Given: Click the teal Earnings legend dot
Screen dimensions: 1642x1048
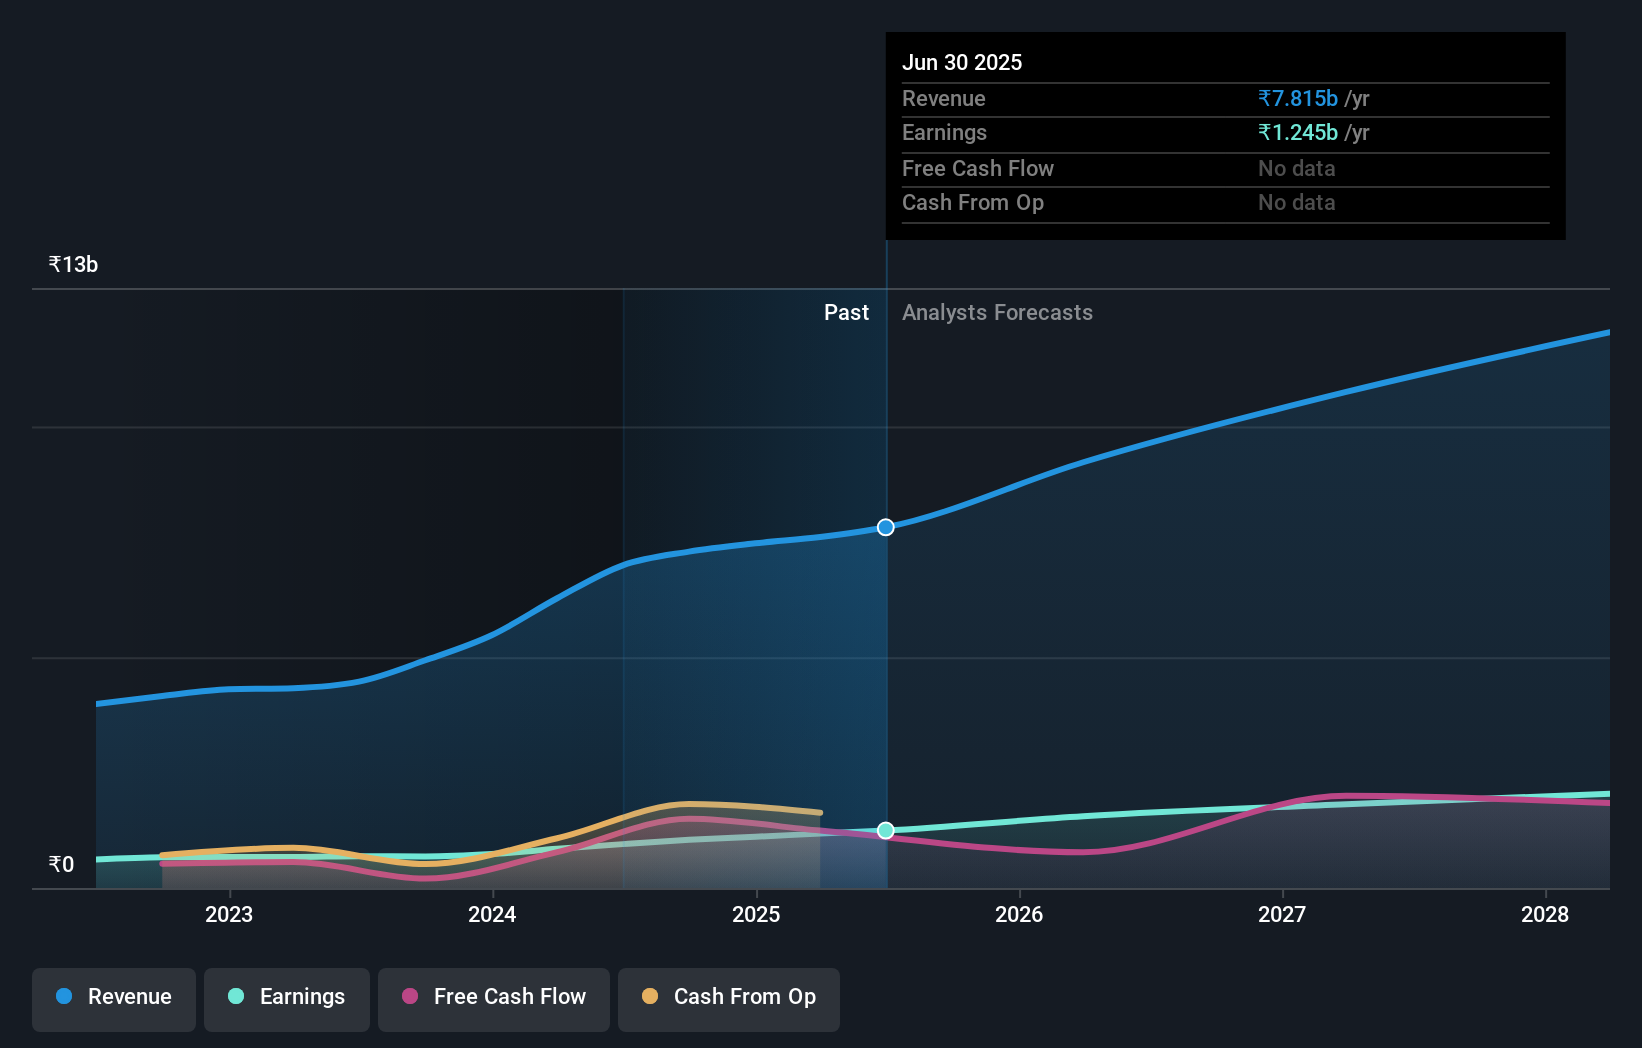Looking at the screenshot, I should point(234,997).
